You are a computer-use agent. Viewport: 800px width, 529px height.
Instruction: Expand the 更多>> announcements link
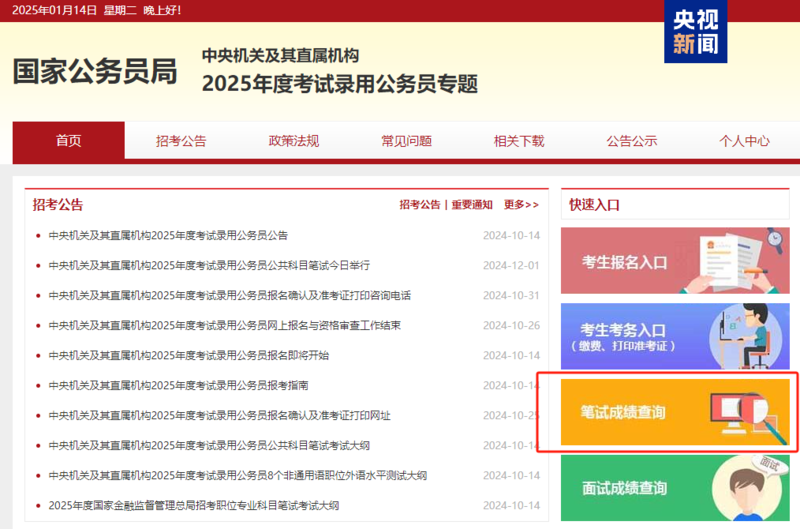pyautogui.click(x=520, y=205)
